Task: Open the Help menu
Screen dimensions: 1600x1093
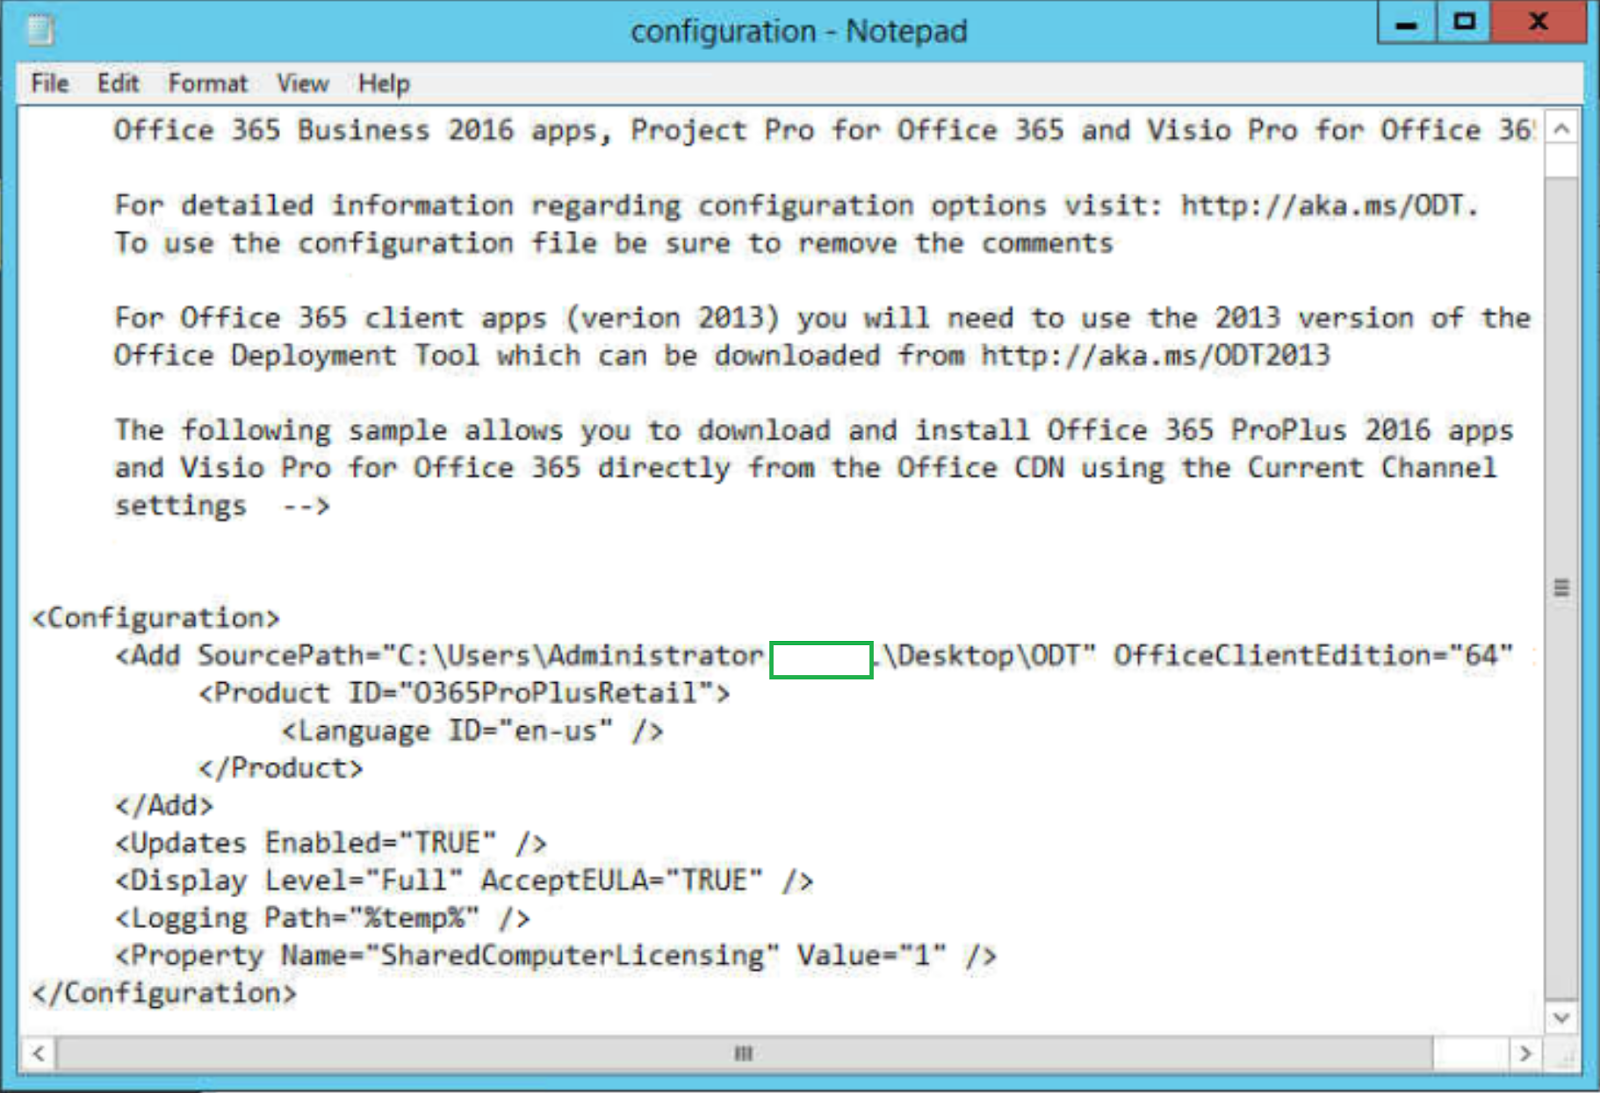Action: click(383, 83)
